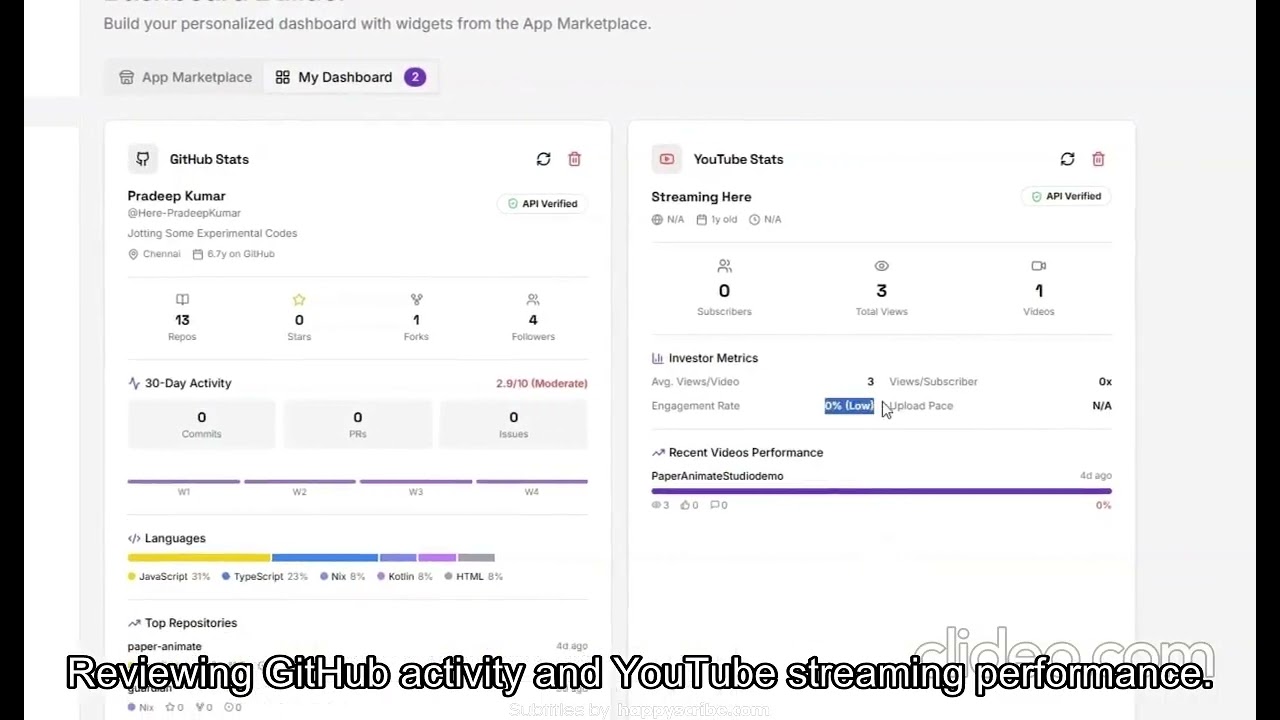Open the PaperAnimateStudiodemo video

click(x=717, y=476)
